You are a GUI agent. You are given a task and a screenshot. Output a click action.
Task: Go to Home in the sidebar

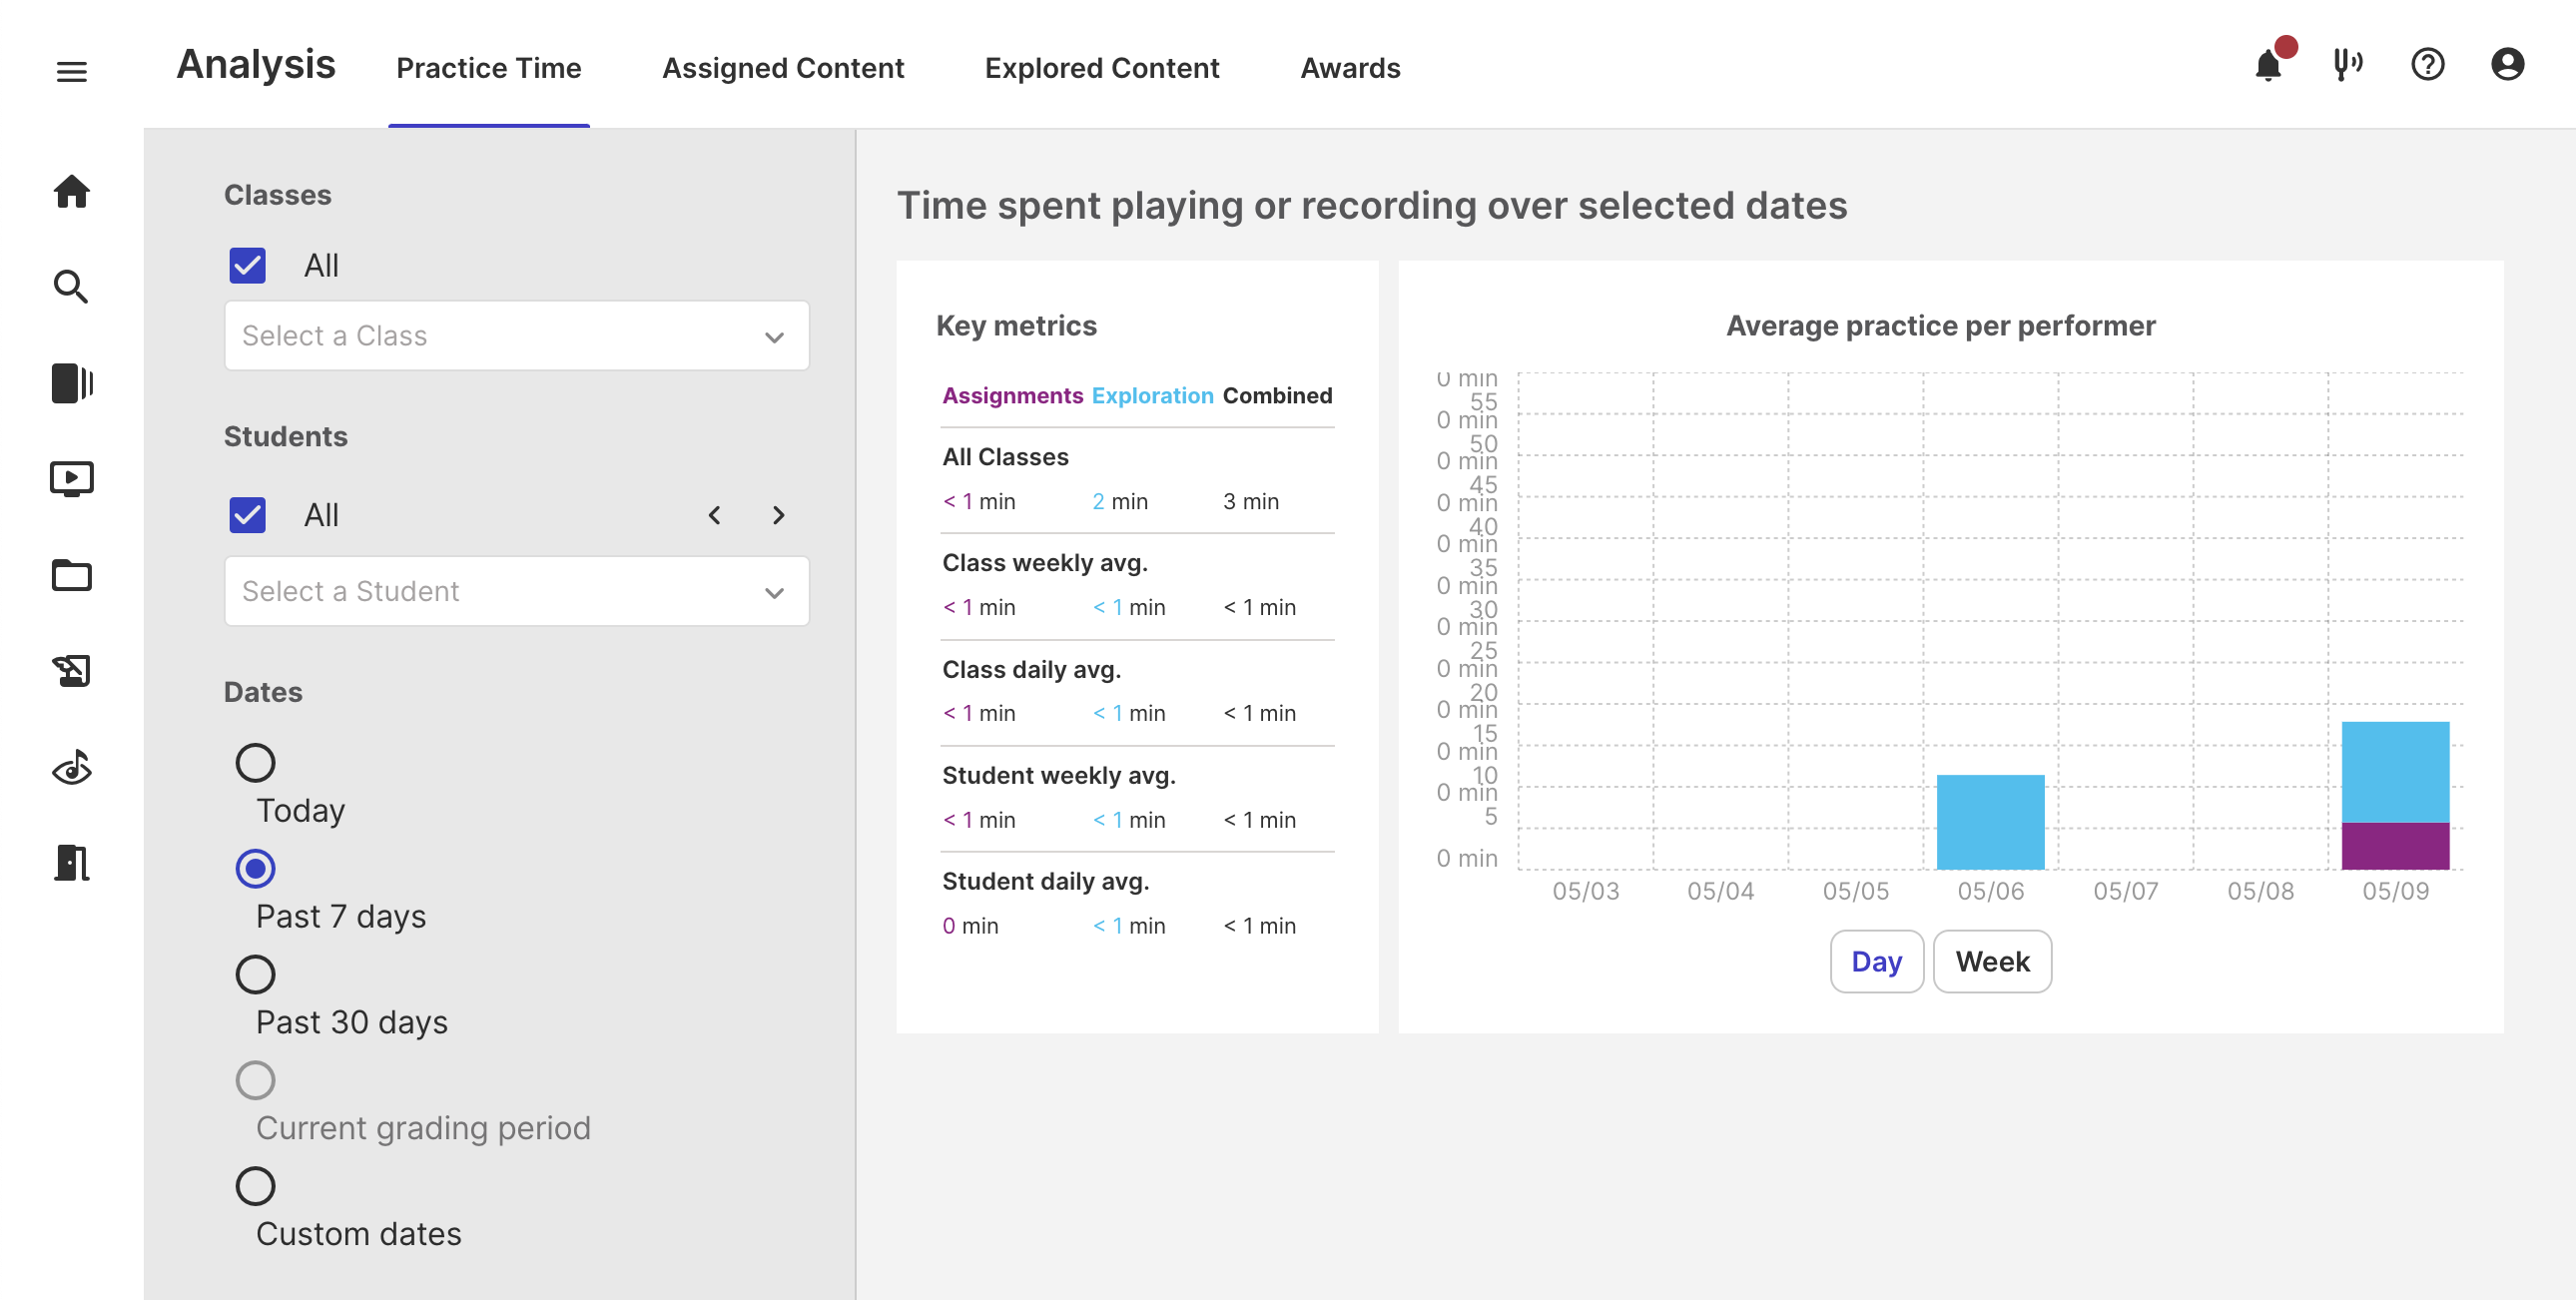(x=71, y=190)
